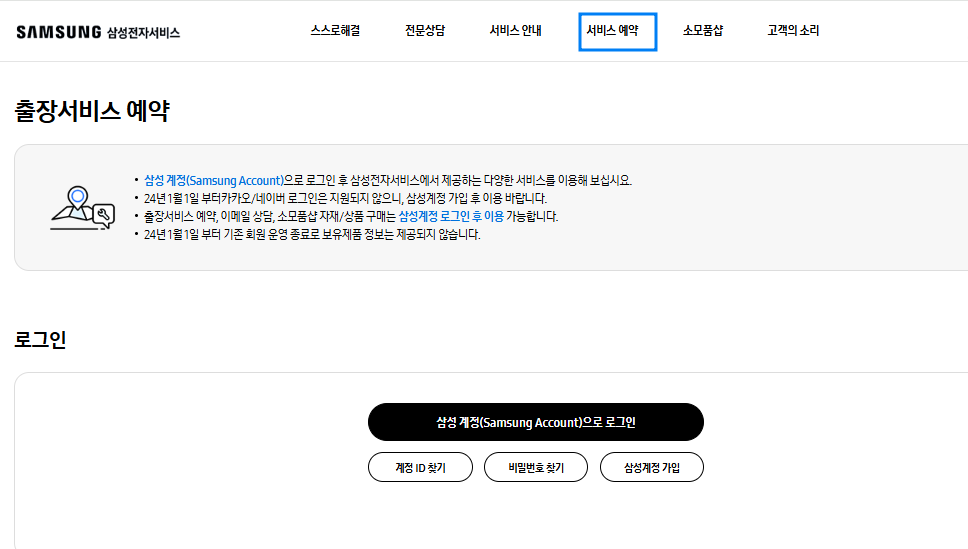Click the 계정 ID 찾기 button
This screenshot has width=968, height=549.
[420, 467]
